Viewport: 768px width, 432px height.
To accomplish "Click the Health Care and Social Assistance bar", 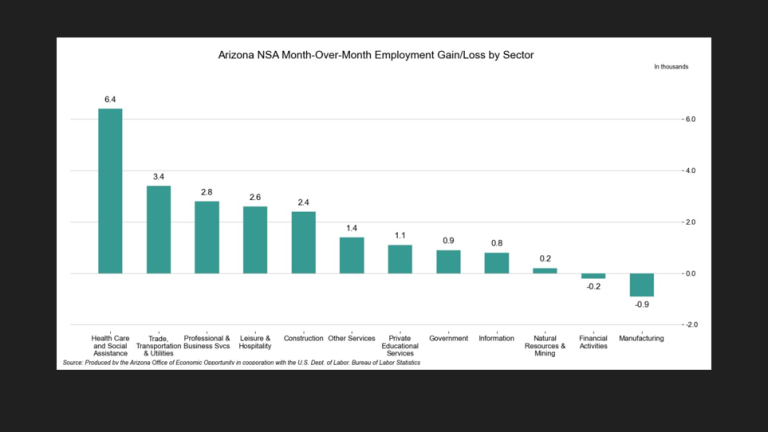I will [110, 191].
